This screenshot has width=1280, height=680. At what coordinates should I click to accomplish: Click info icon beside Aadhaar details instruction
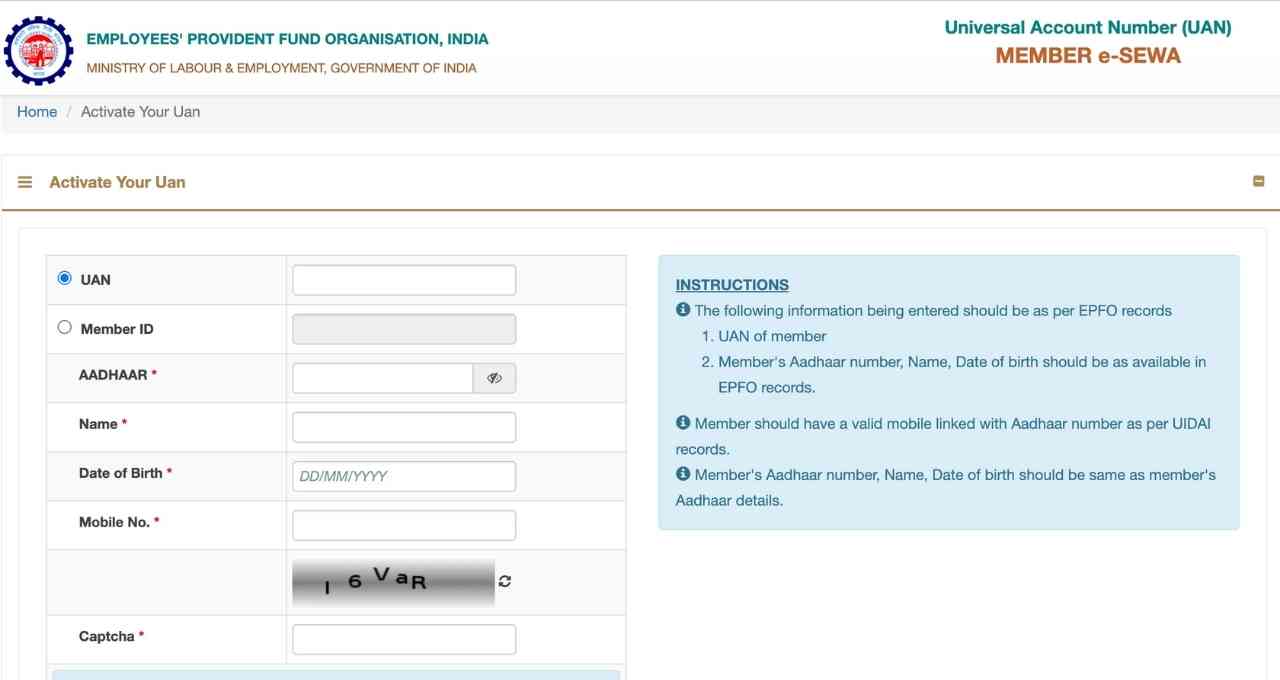pyautogui.click(x=683, y=474)
